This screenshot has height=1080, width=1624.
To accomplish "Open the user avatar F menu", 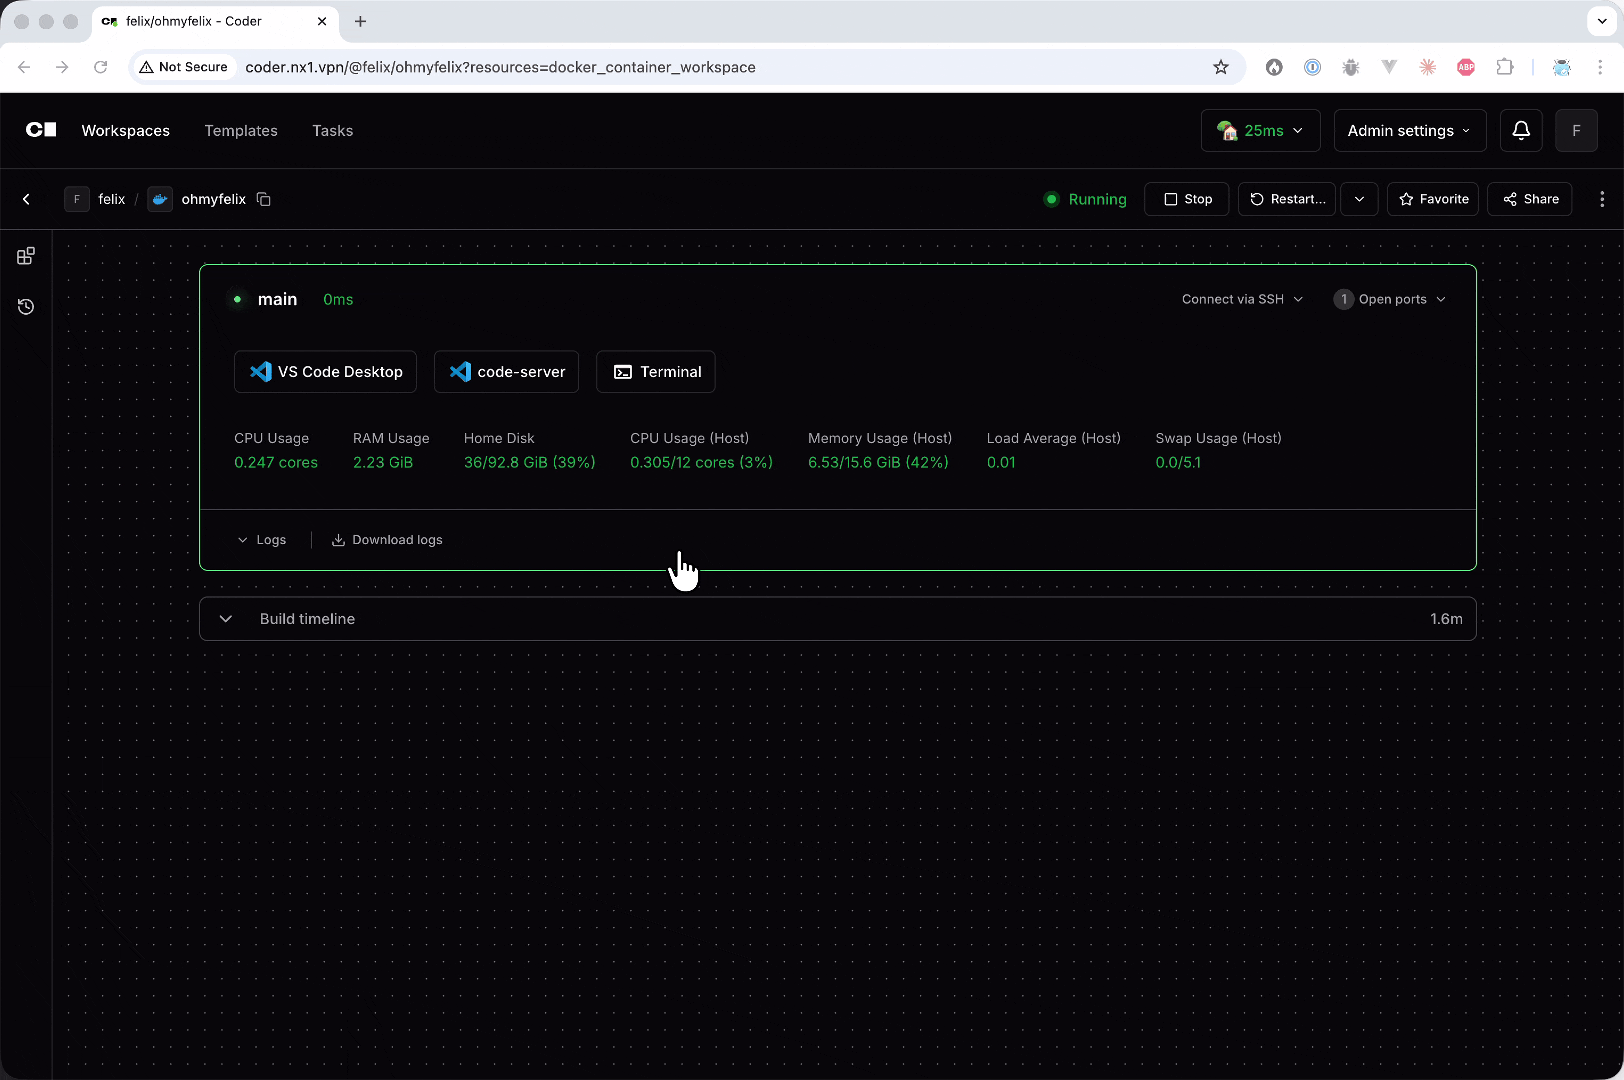I will point(1576,130).
